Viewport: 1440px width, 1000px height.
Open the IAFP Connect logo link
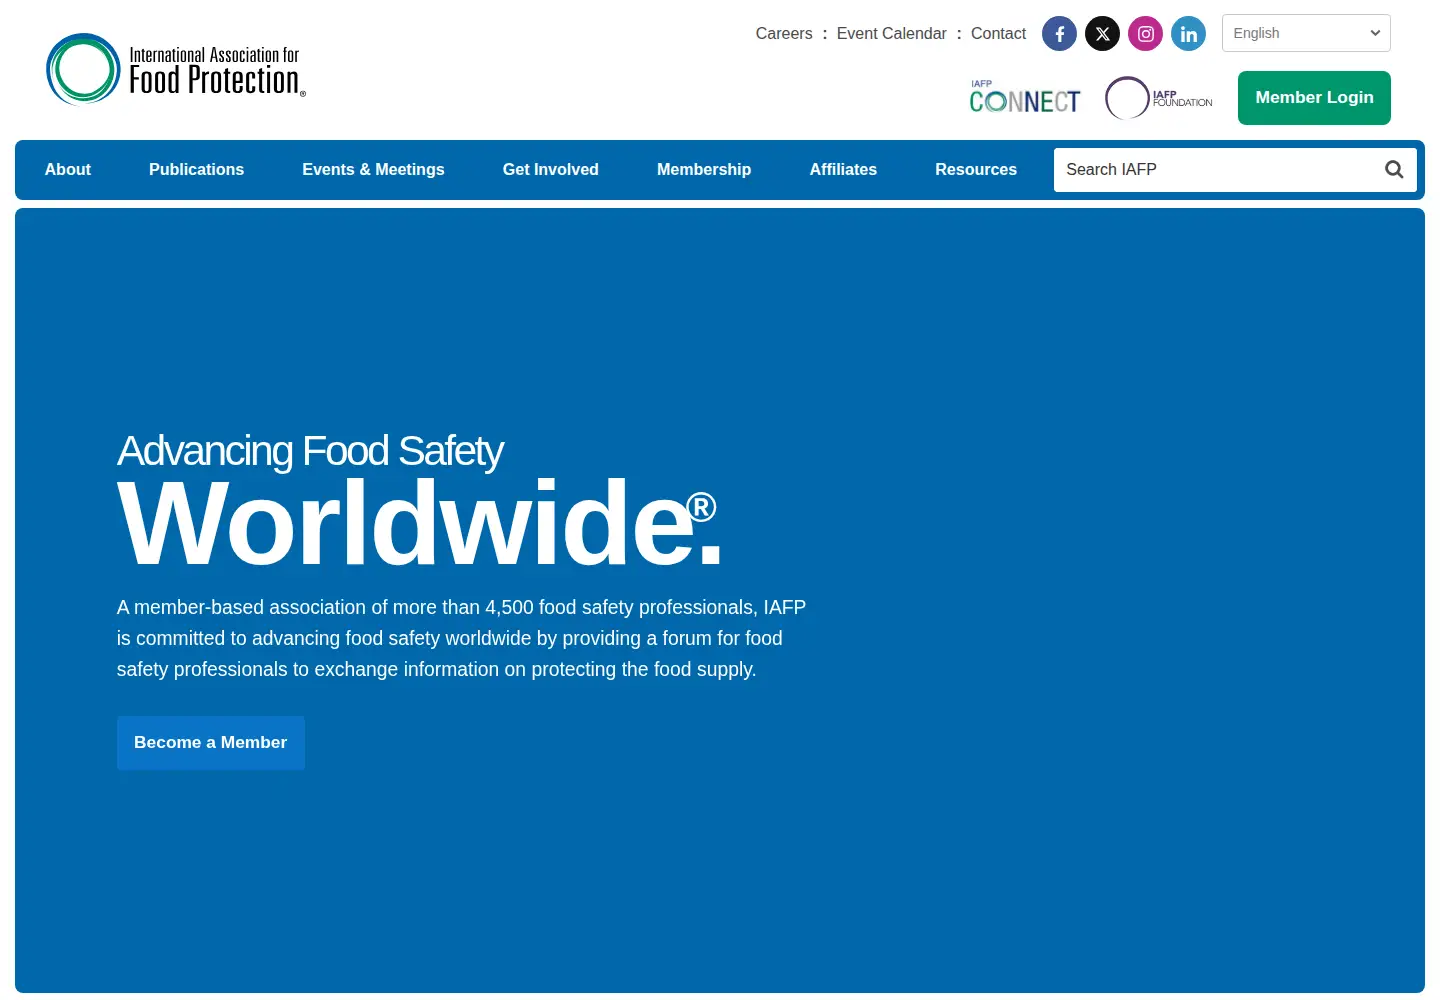coord(1025,97)
